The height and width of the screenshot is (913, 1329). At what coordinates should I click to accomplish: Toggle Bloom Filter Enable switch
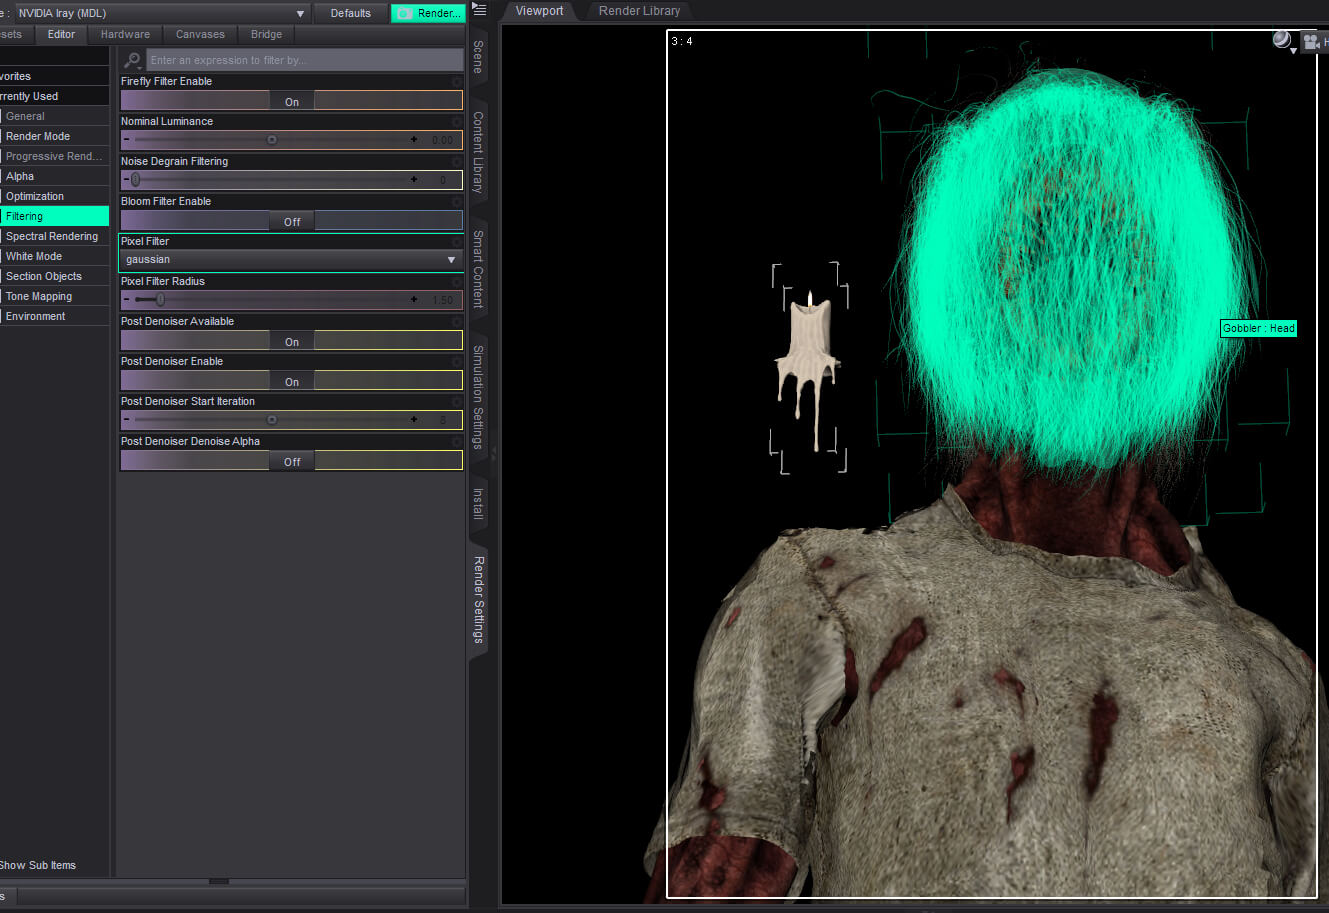click(x=292, y=221)
